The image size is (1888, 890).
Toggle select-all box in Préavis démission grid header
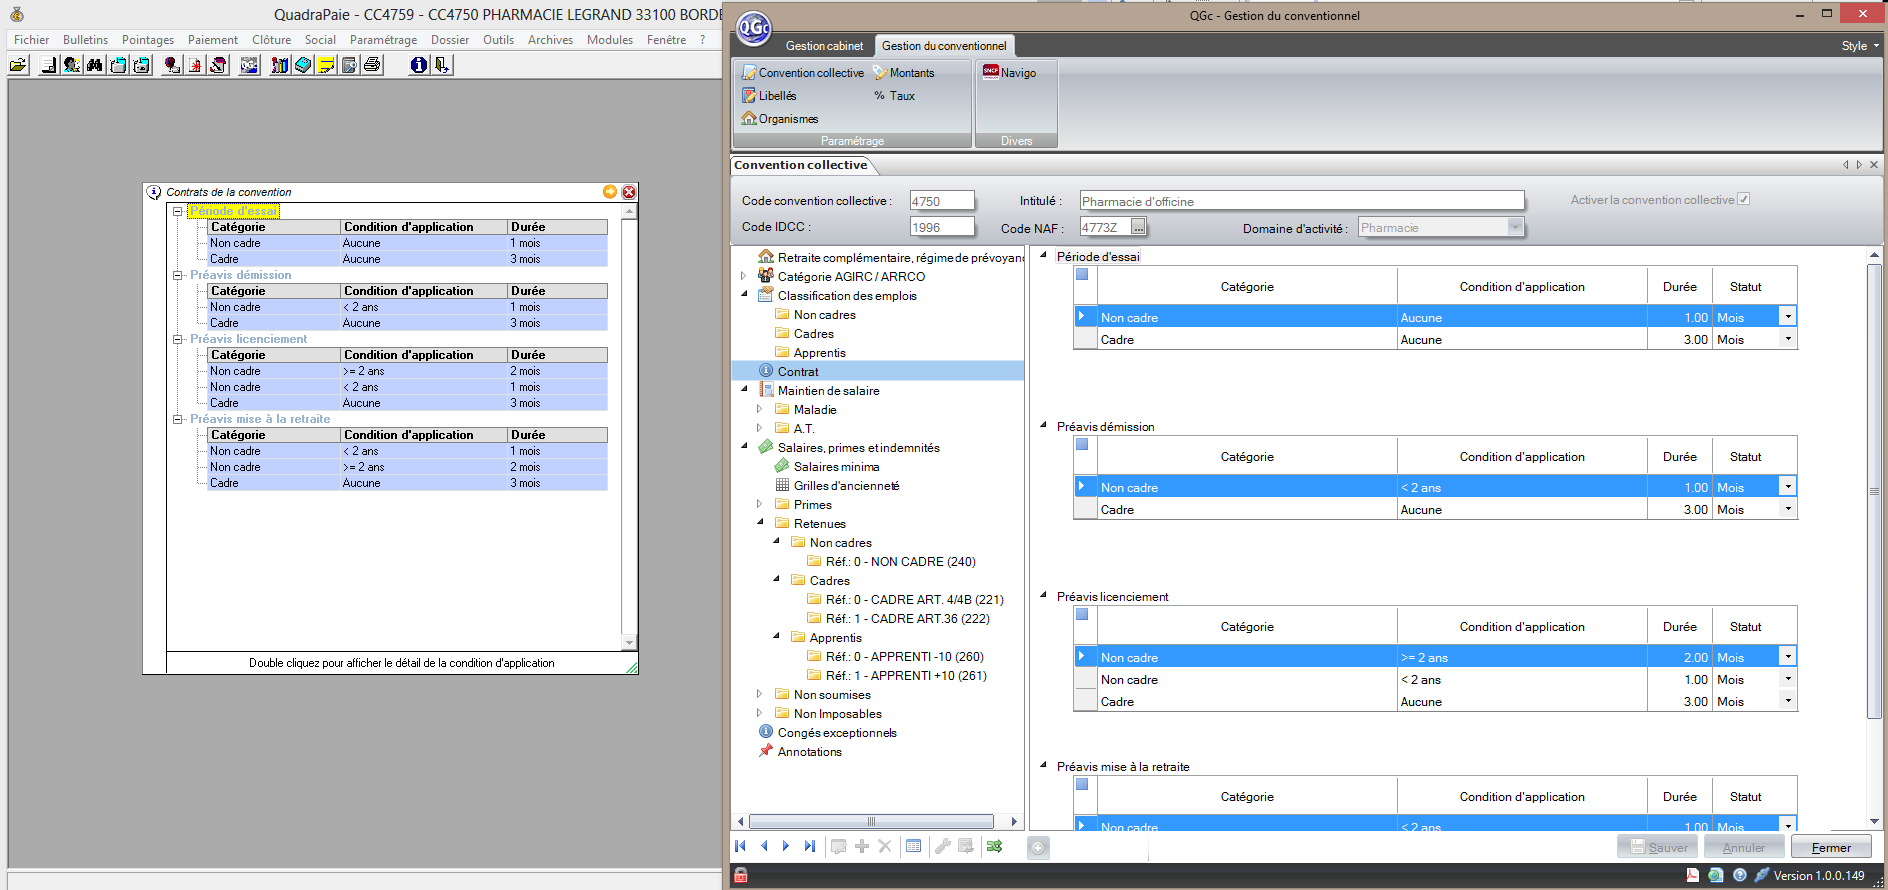point(1082,444)
